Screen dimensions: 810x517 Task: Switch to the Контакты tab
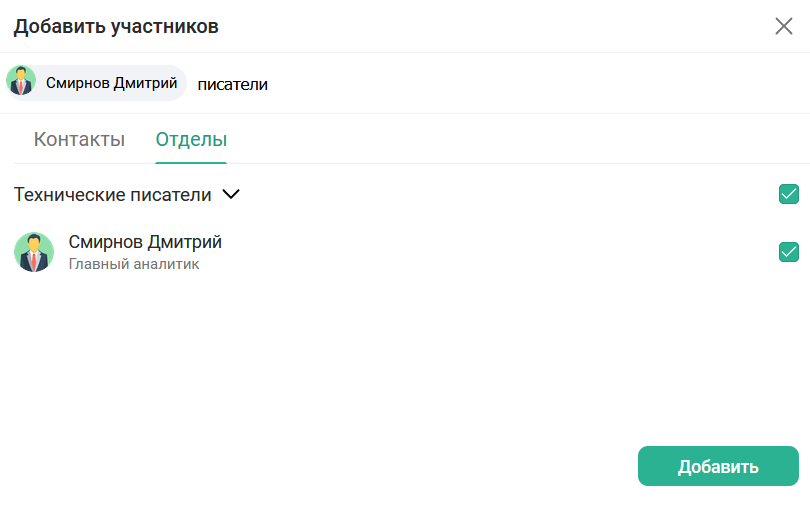point(79,139)
